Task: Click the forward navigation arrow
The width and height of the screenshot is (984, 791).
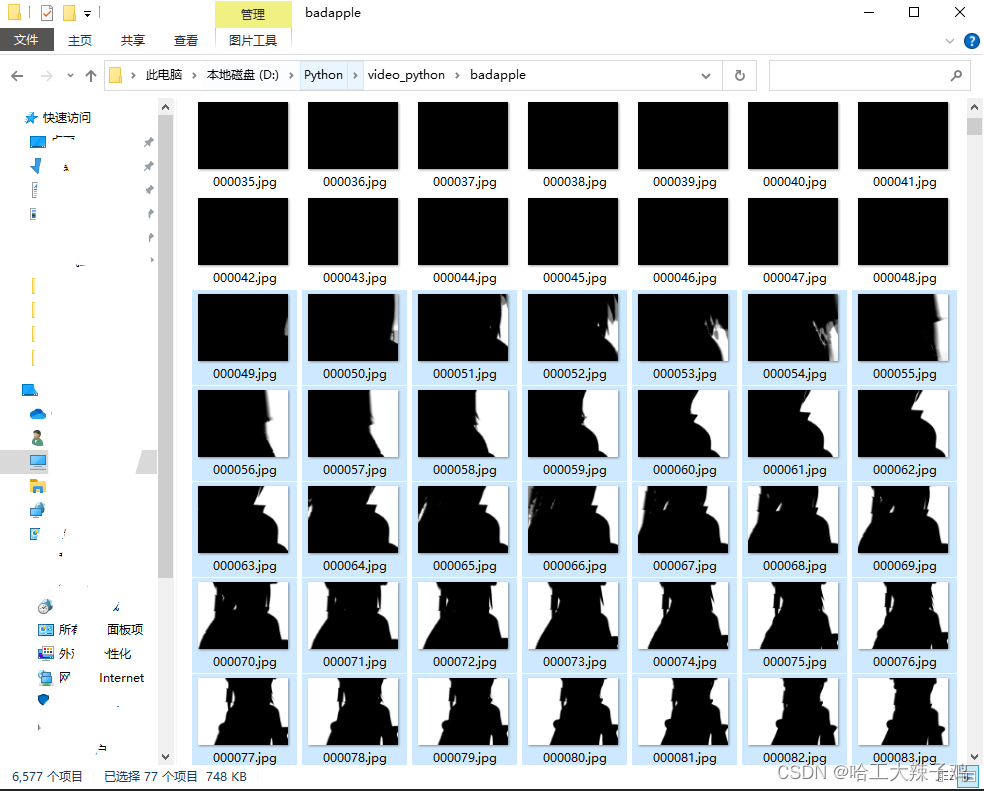Action: [x=46, y=76]
